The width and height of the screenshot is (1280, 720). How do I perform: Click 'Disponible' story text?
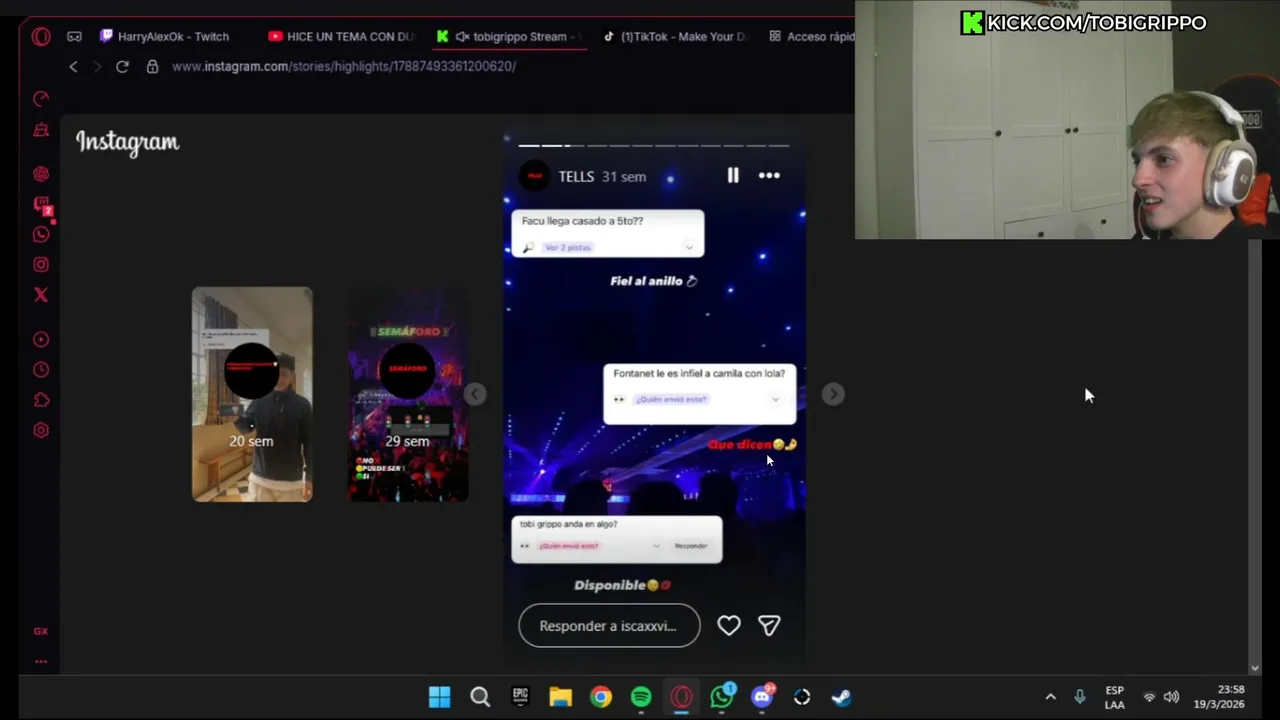(x=622, y=585)
